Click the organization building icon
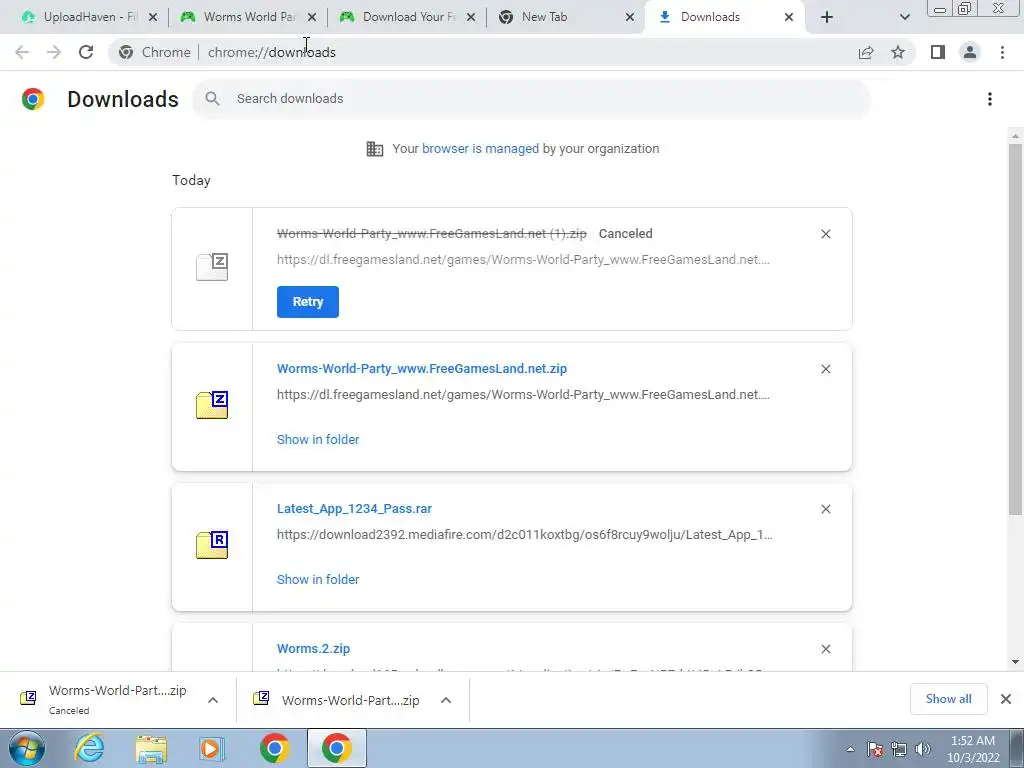Image resolution: width=1024 pixels, height=768 pixels. (x=375, y=149)
